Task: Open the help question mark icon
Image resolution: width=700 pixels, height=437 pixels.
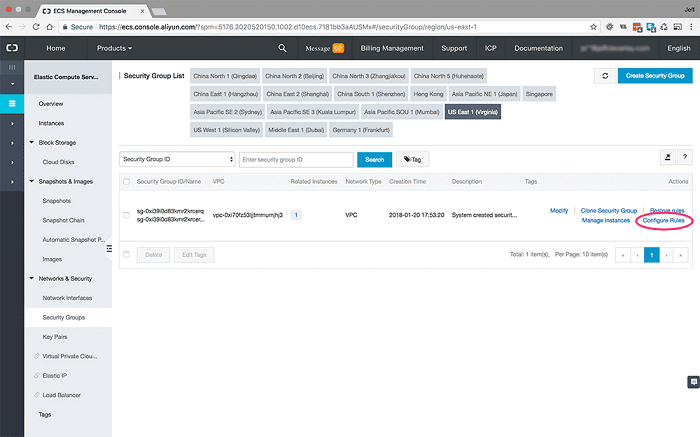Action: coord(685,157)
